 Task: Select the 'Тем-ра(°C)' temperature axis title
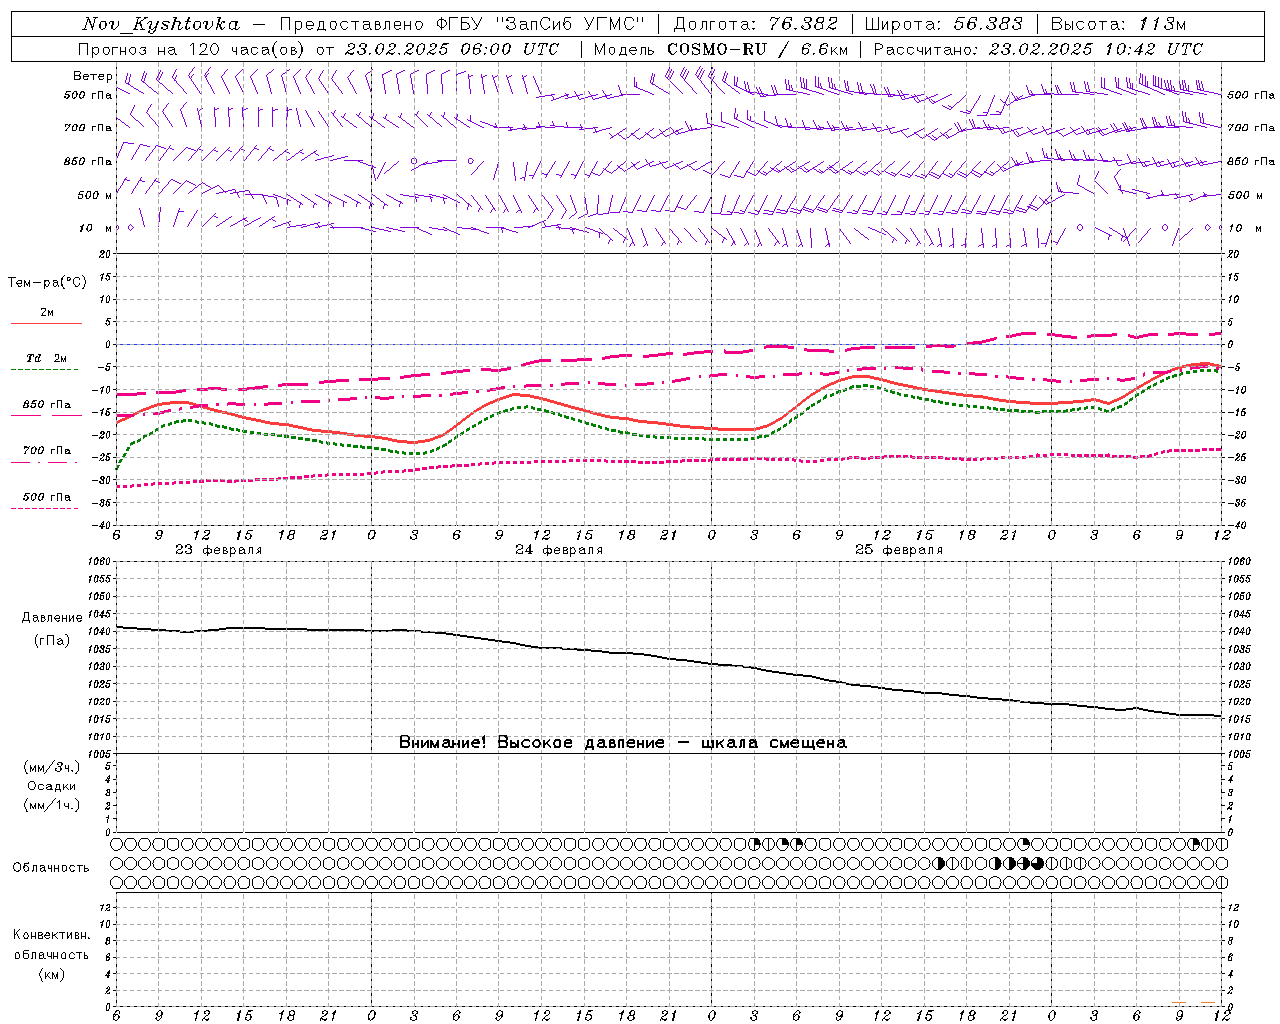point(47,283)
